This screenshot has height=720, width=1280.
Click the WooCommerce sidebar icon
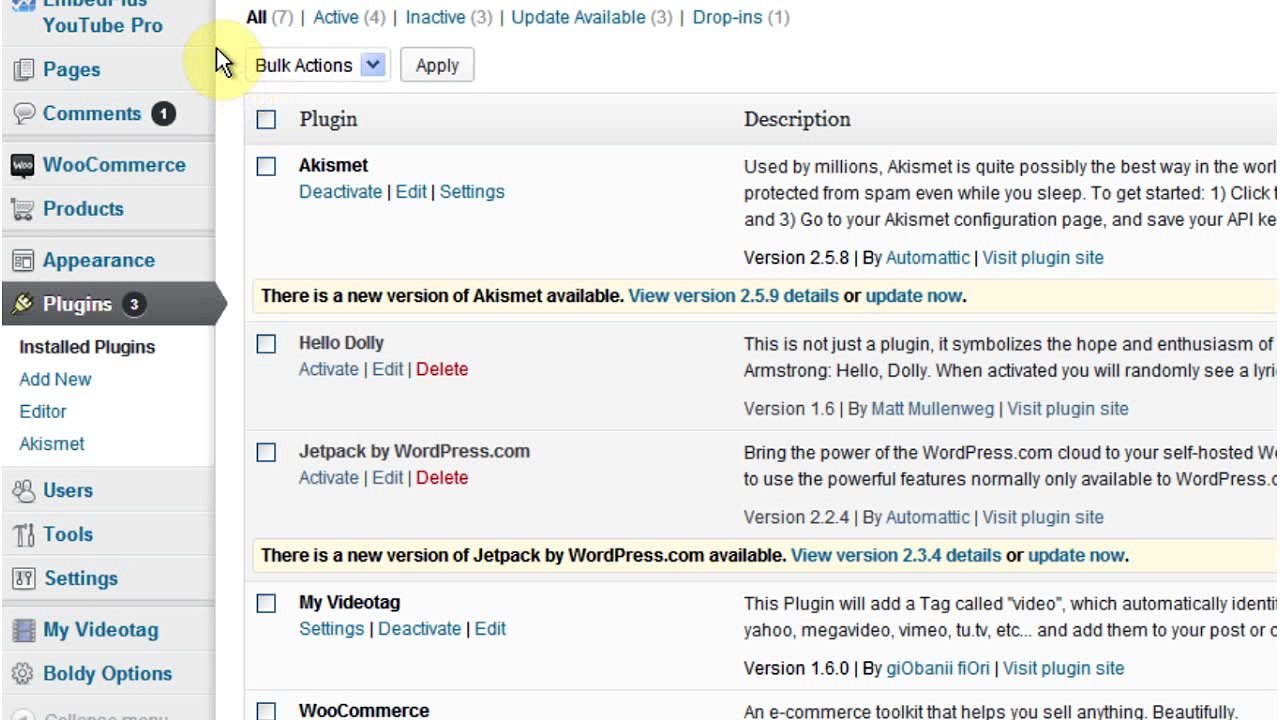tap(23, 165)
